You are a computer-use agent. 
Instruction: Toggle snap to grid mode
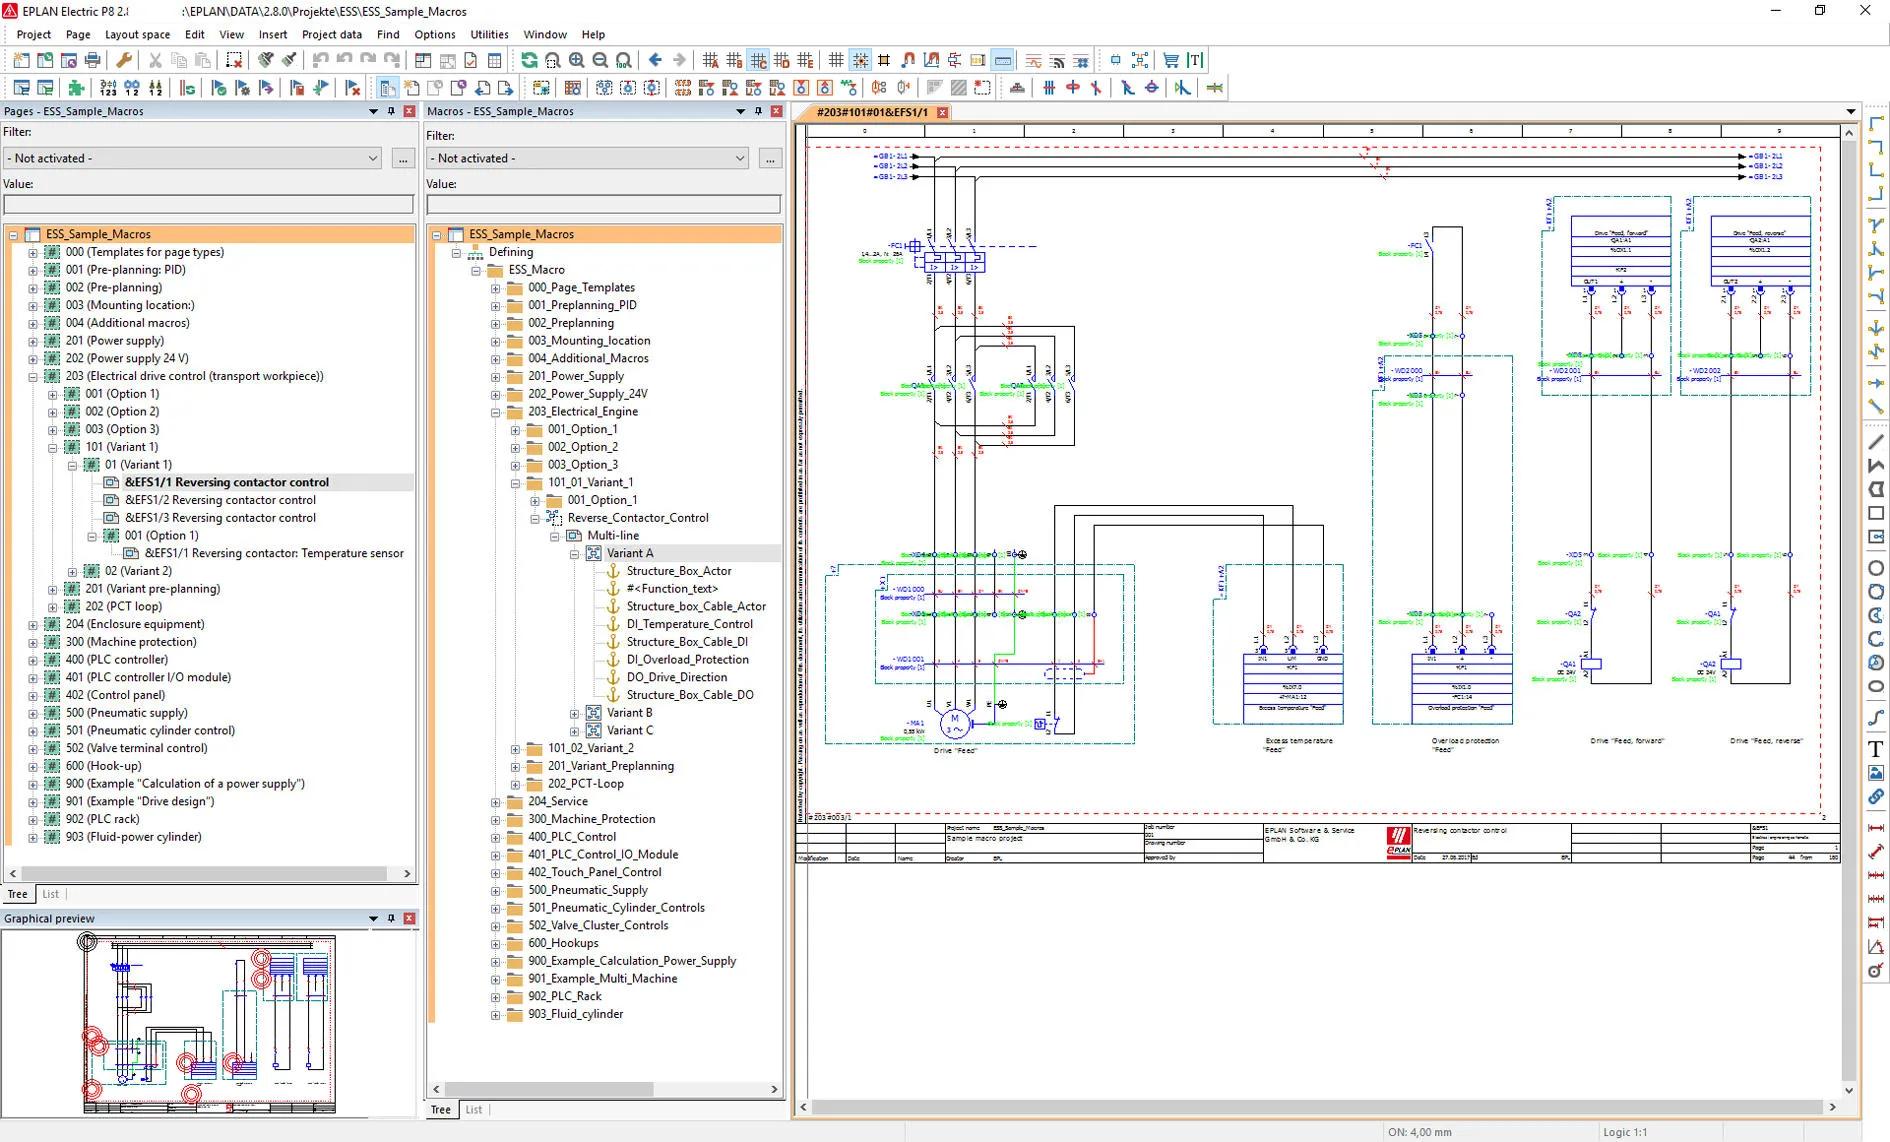(x=859, y=60)
